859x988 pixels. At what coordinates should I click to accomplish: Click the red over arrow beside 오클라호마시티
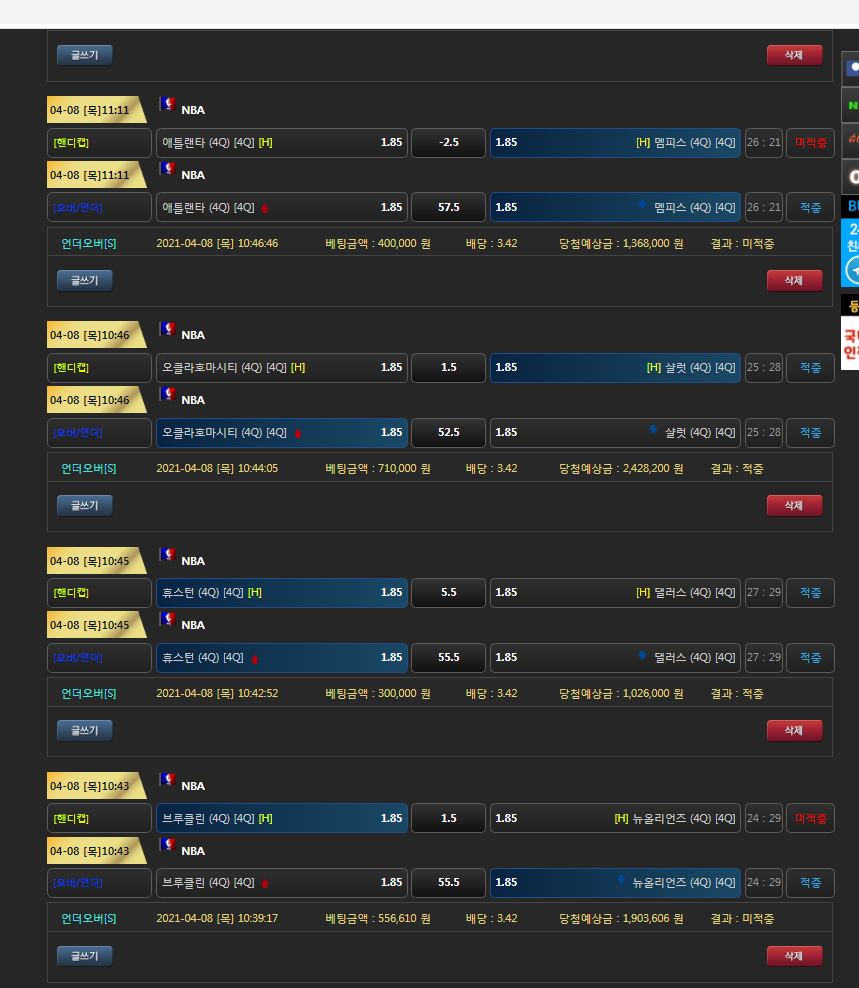point(297,433)
